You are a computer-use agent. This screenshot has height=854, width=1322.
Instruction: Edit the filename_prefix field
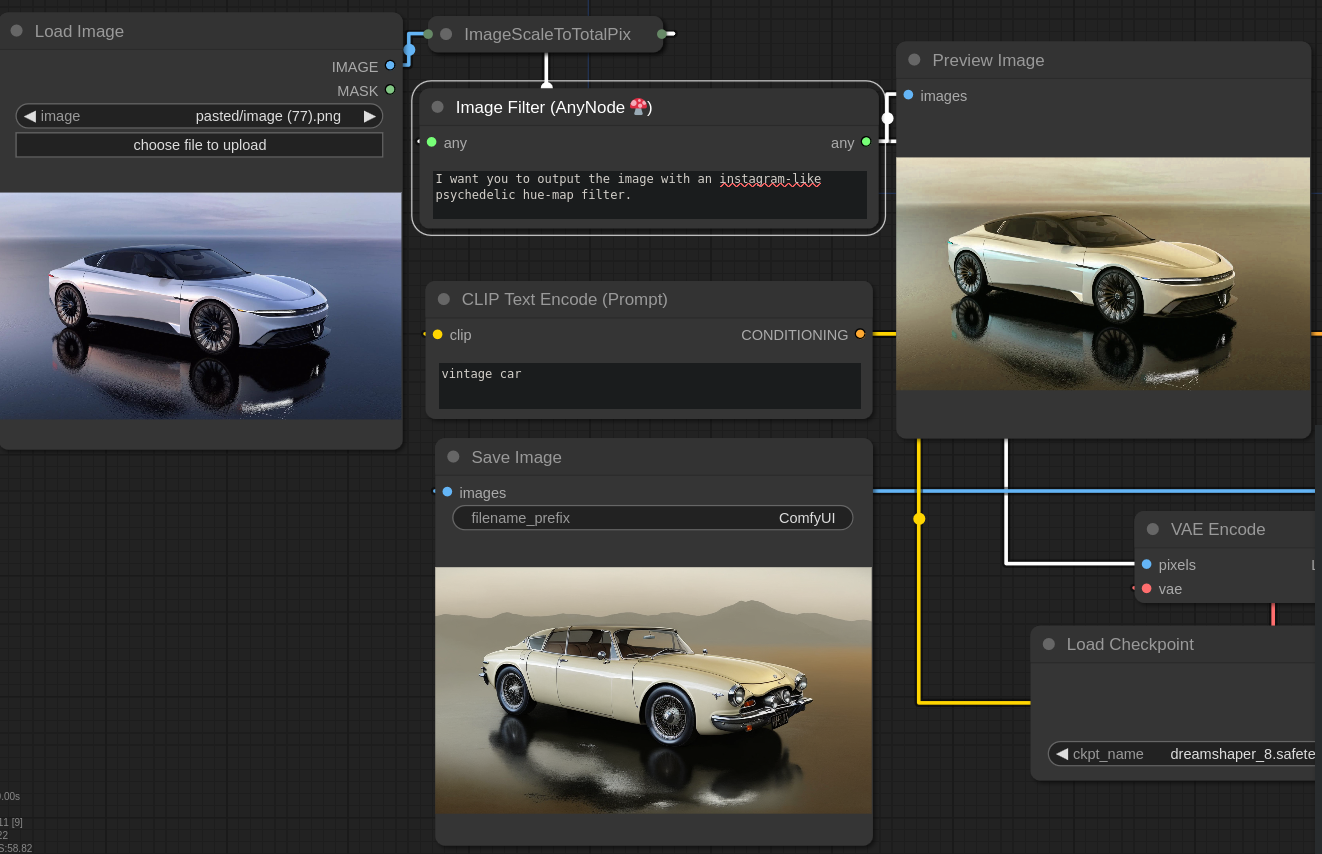click(x=652, y=518)
